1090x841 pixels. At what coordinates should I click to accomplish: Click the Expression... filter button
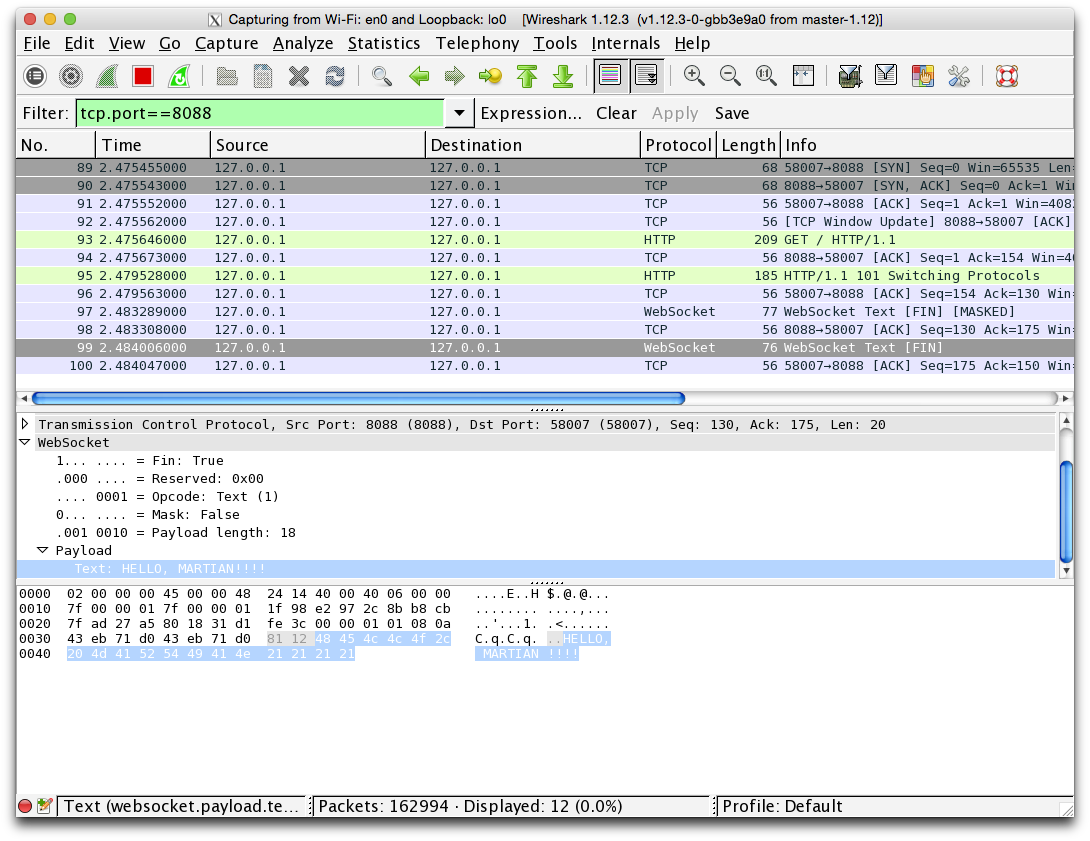coord(531,113)
